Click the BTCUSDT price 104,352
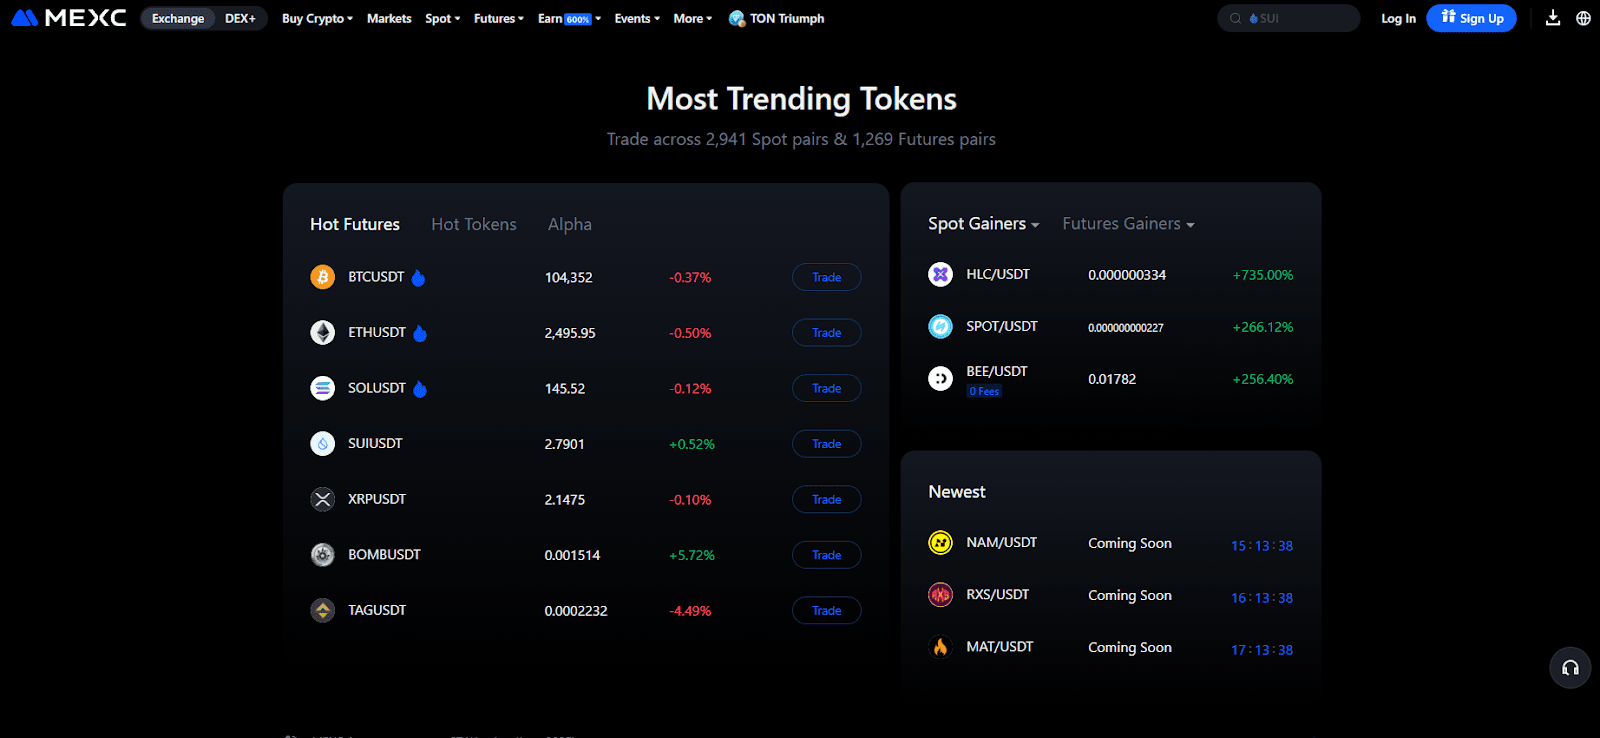The width and height of the screenshot is (1600, 738). pyautogui.click(x=568, y=277)
